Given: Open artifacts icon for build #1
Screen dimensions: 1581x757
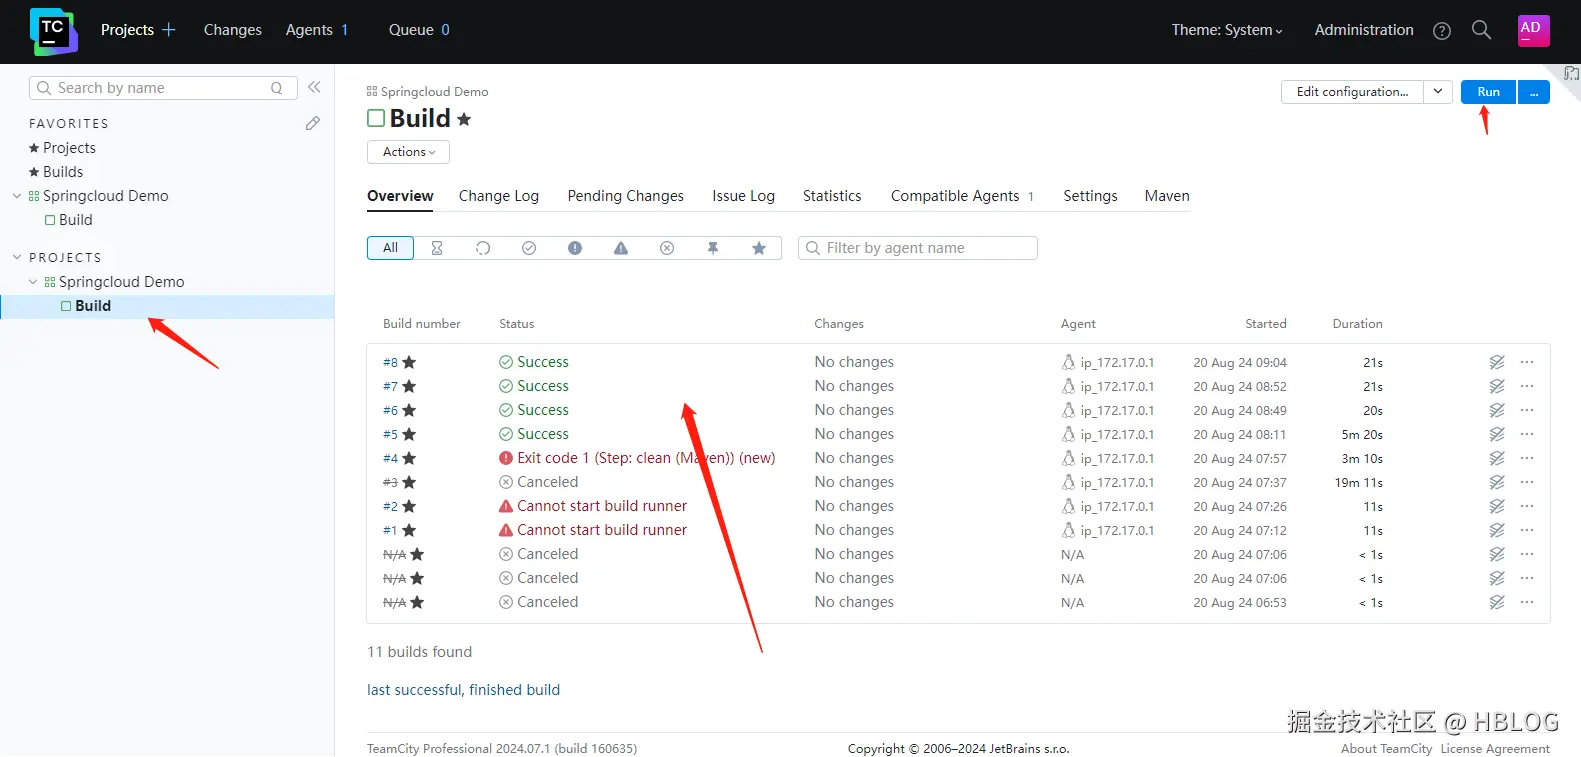Looking at the screenshot, I should coord(1497,530).
